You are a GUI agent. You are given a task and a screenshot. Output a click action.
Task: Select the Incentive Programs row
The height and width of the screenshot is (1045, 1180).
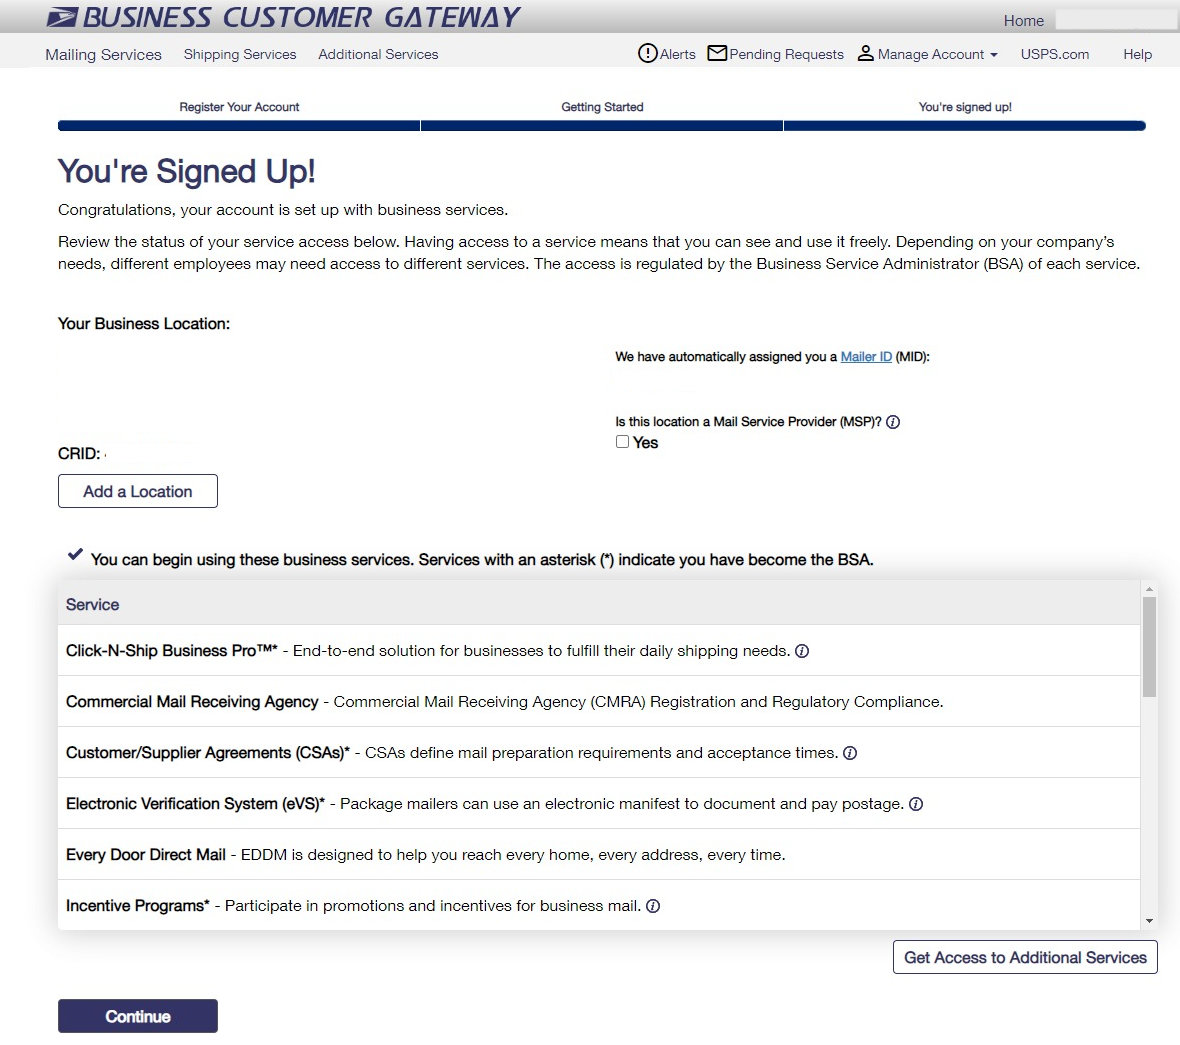[599, 906]
